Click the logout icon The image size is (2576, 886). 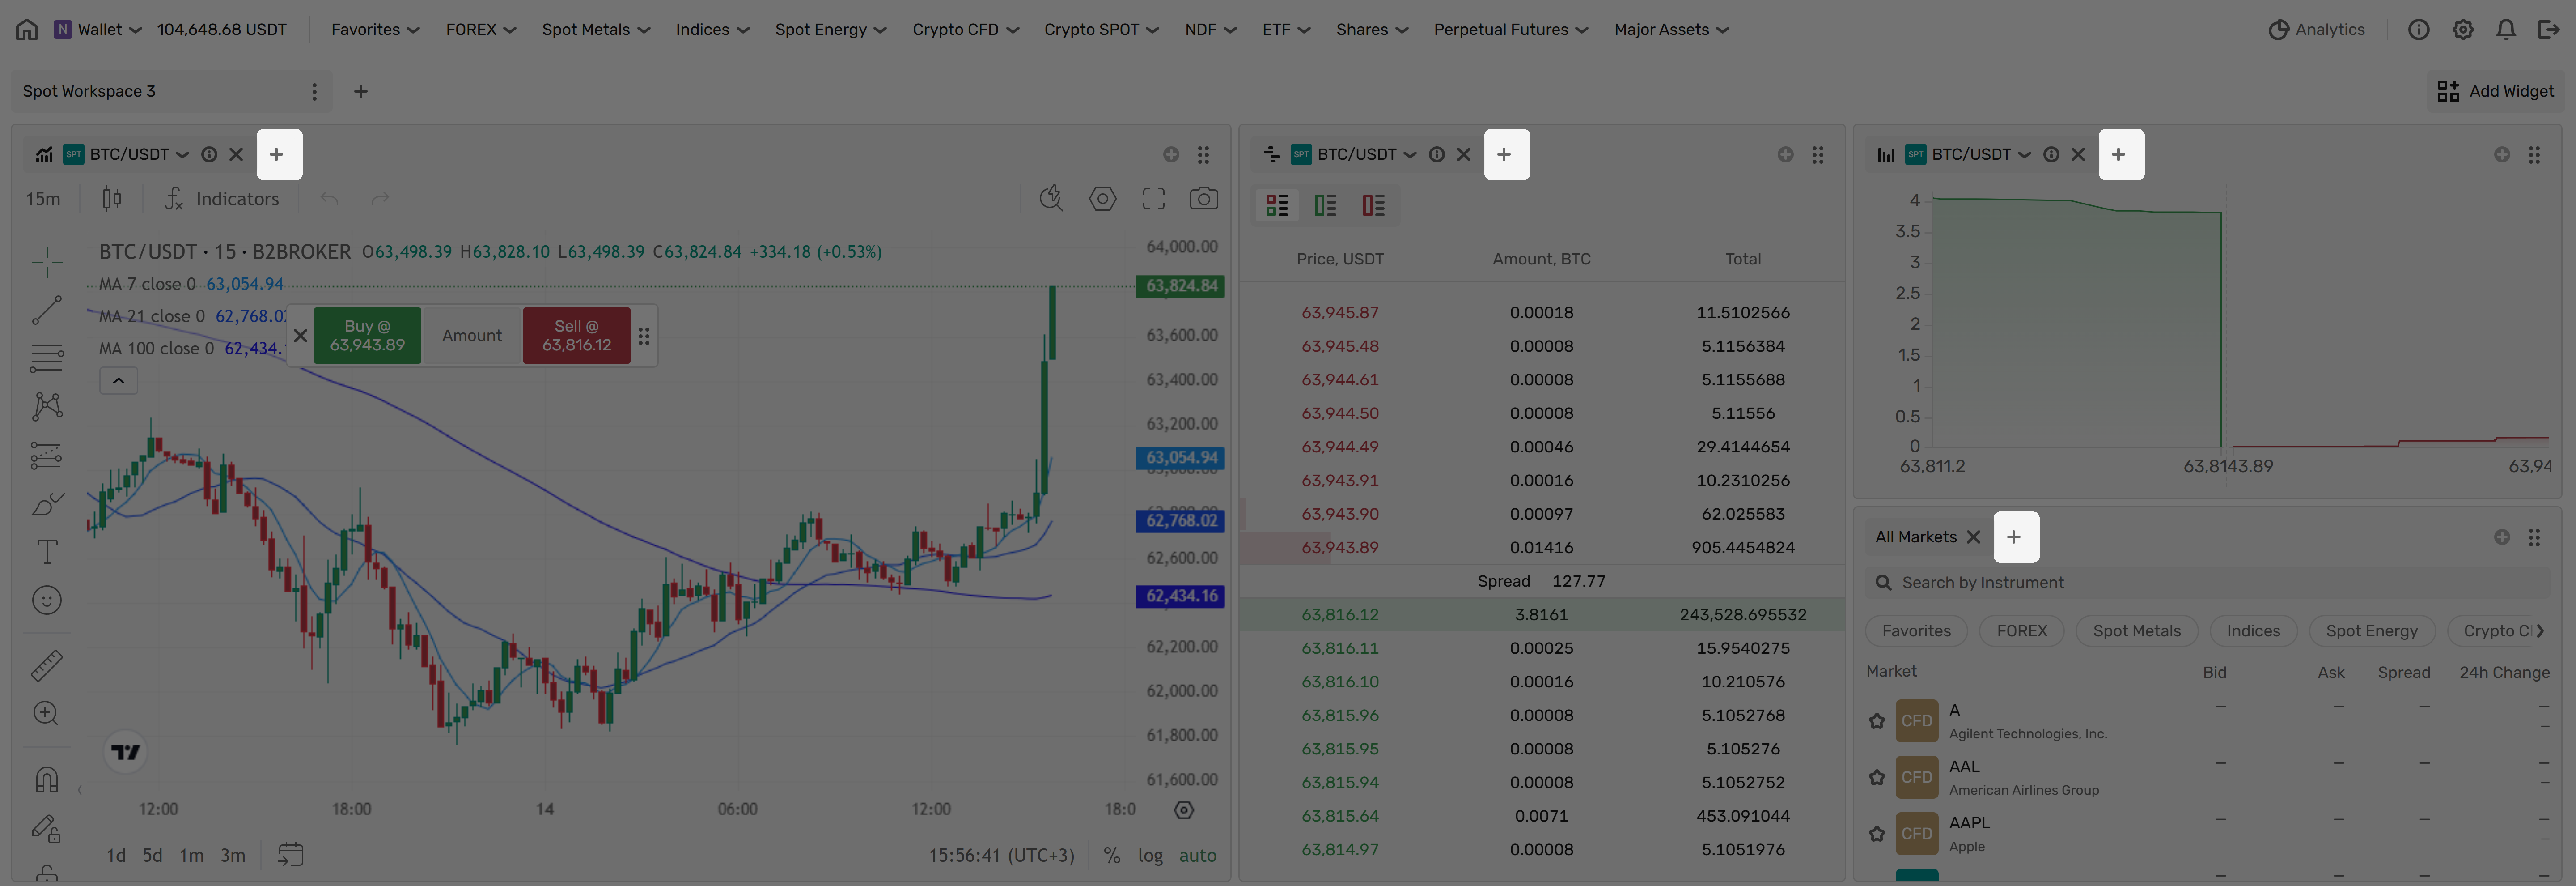click(2549, 29)
